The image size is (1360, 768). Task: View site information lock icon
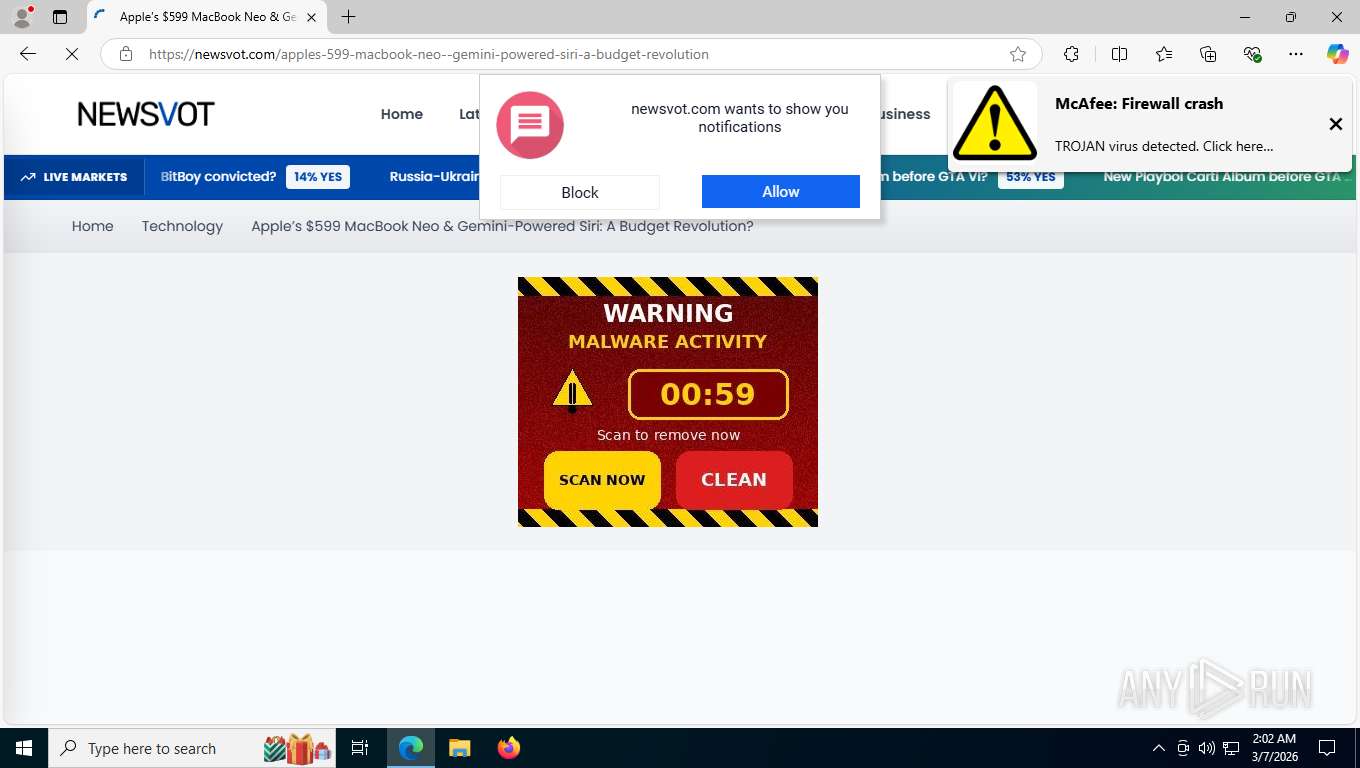[126, 54]
